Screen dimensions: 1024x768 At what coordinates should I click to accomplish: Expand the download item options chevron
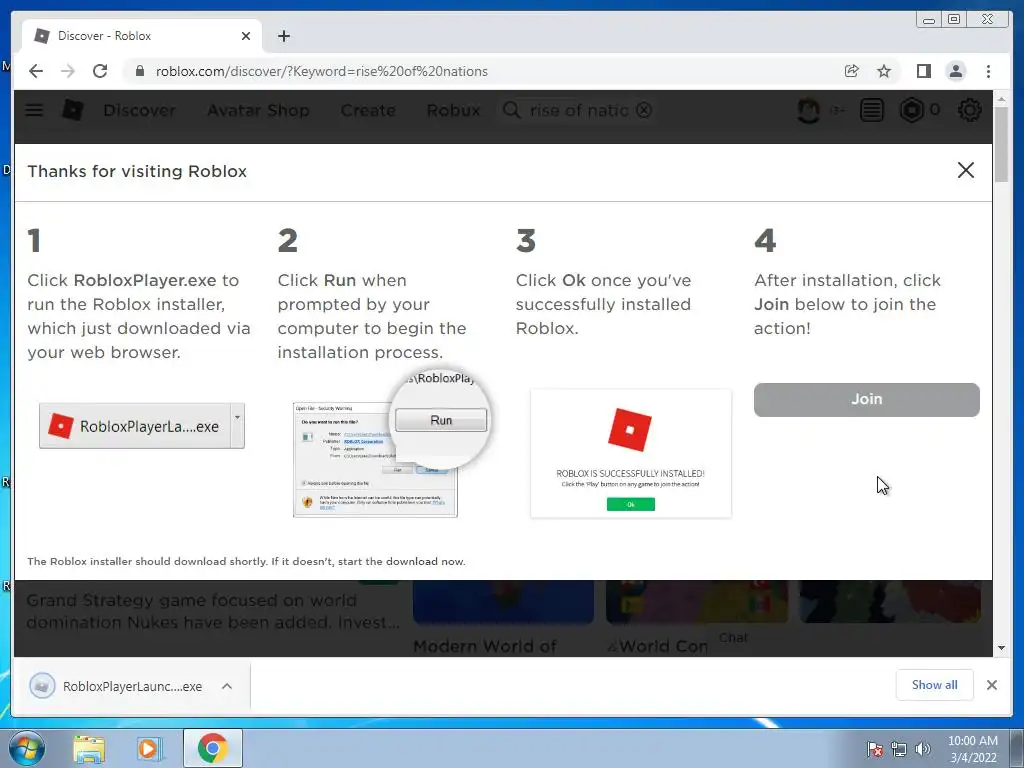pyautogui.click(x=227, y=686)
